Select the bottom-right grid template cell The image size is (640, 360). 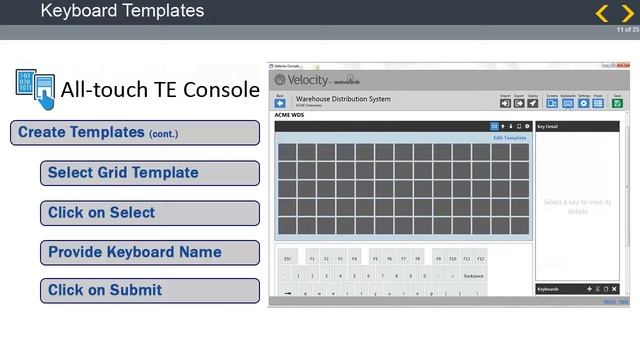[x=520, y=226]
